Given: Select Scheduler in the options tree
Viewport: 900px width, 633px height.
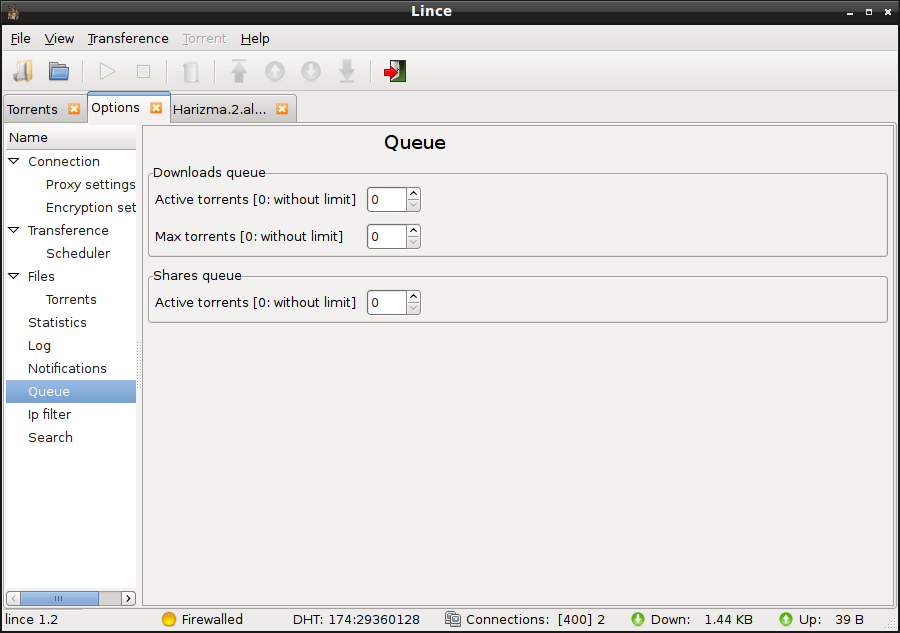Looking at the screenshot, I should pos(78,253).
